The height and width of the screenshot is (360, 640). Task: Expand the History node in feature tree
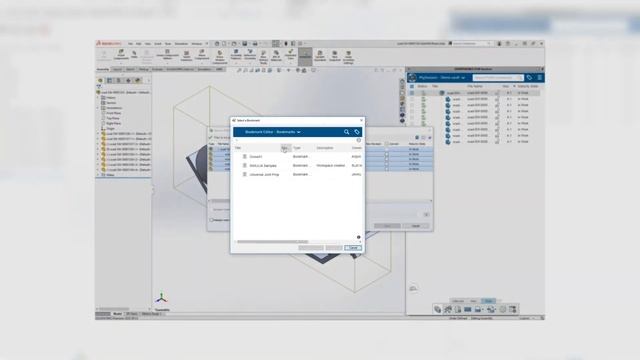pos(98,98)
